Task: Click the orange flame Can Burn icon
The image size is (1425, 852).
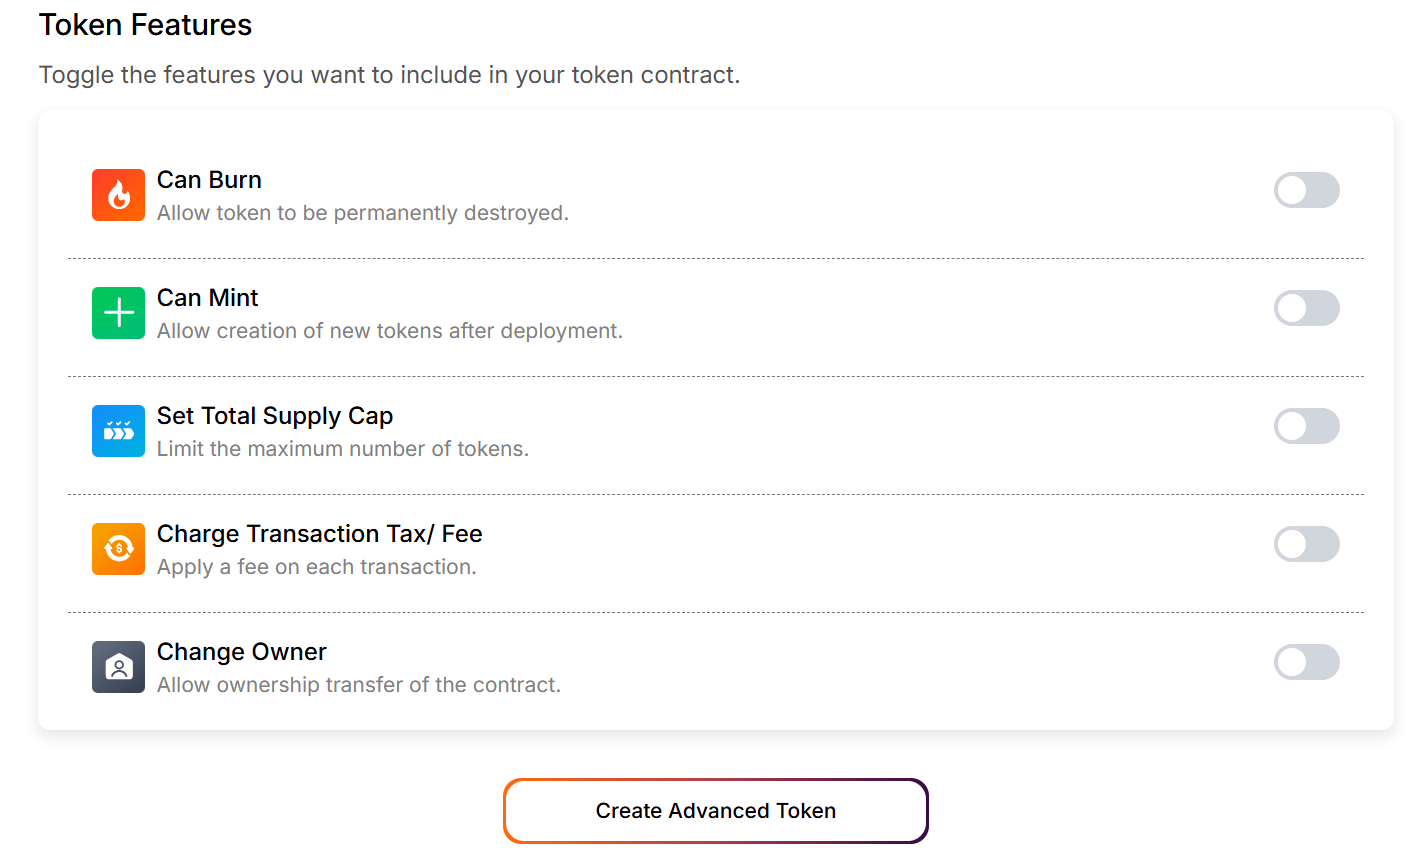Action: (x=118, y=195)
